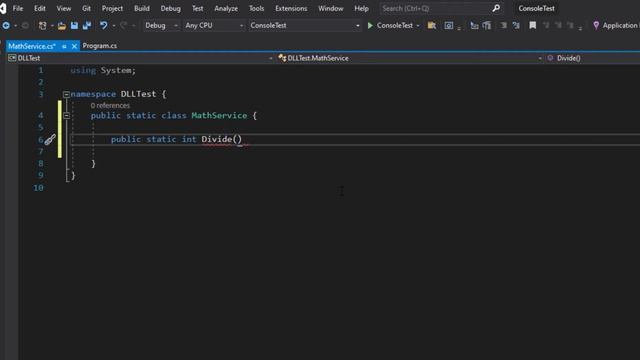Toggle a bookmark with bookmark icon
The width and height of the screenshot is (640, 360).
point(533,25)
